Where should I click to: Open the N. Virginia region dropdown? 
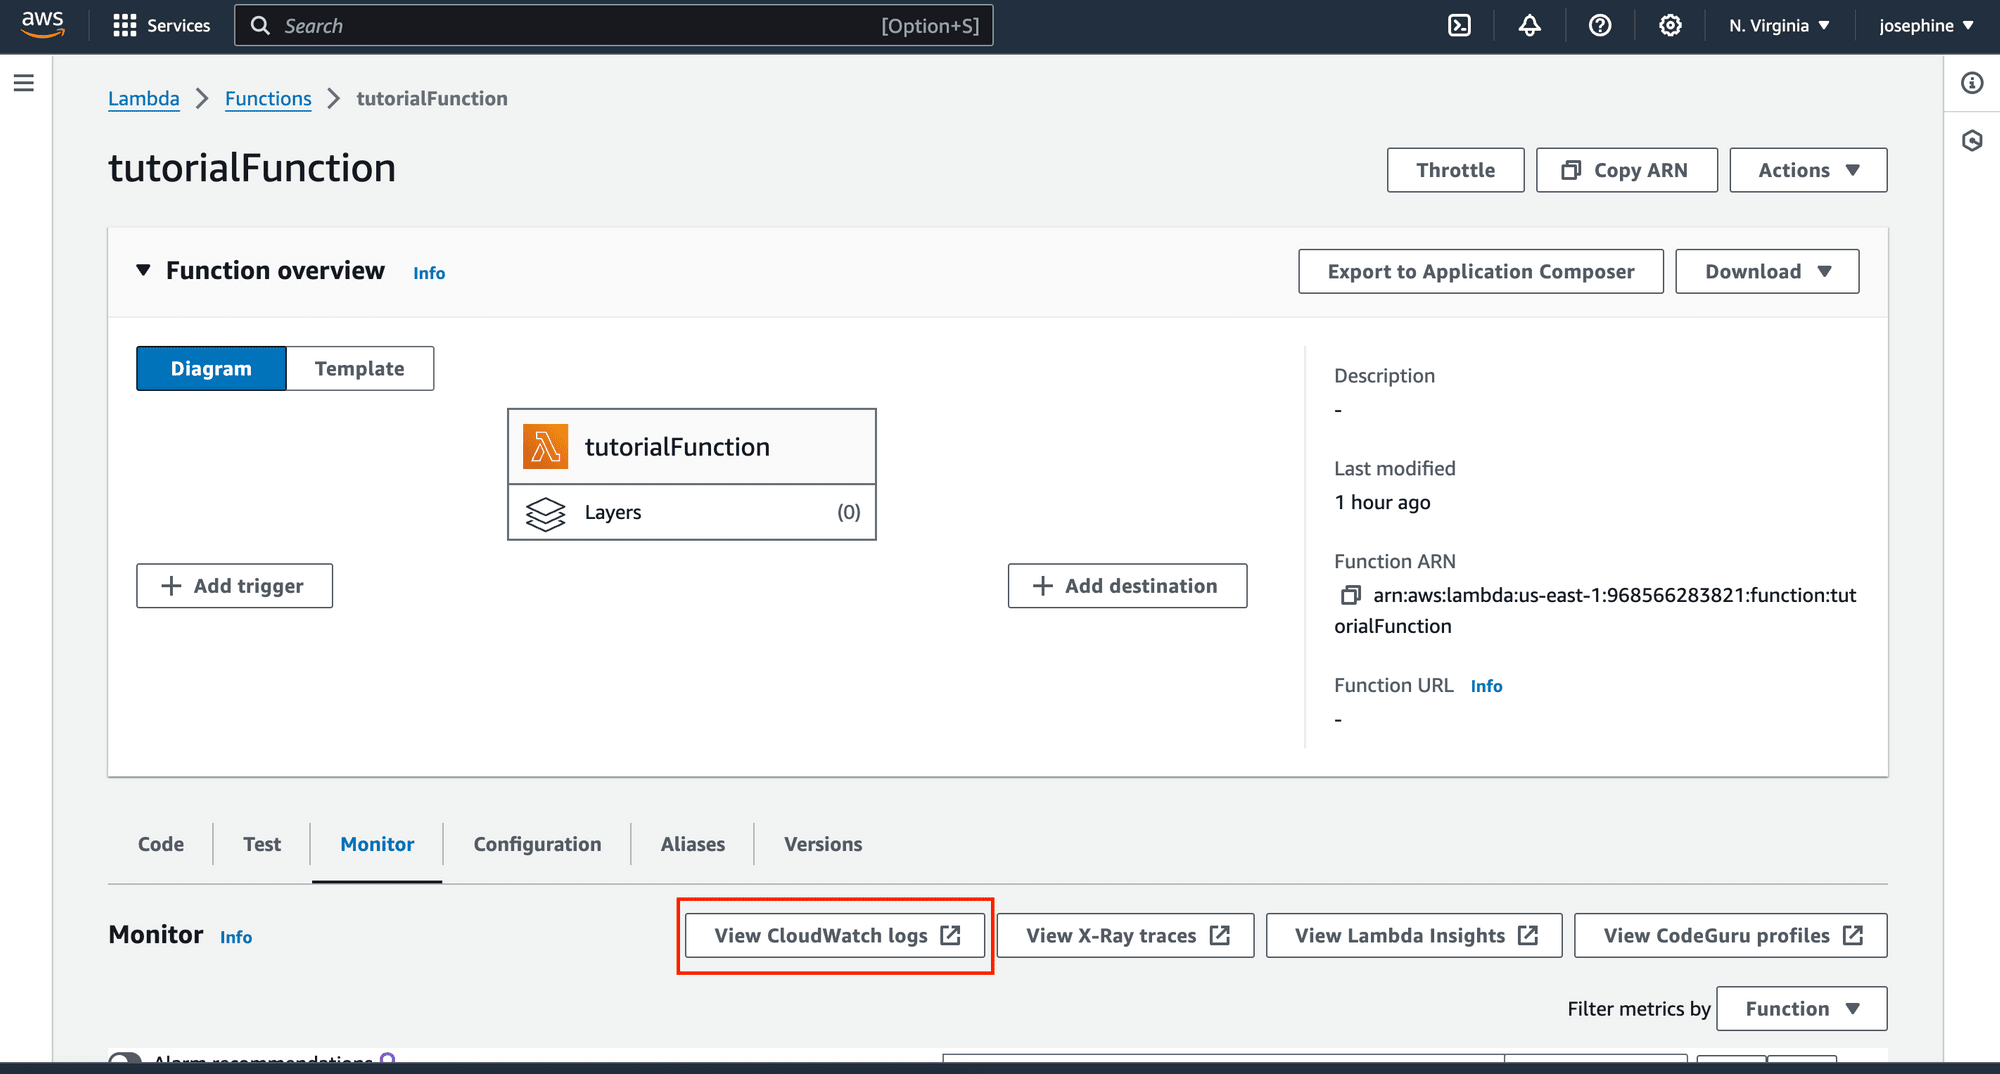(x=1779, y=26)
